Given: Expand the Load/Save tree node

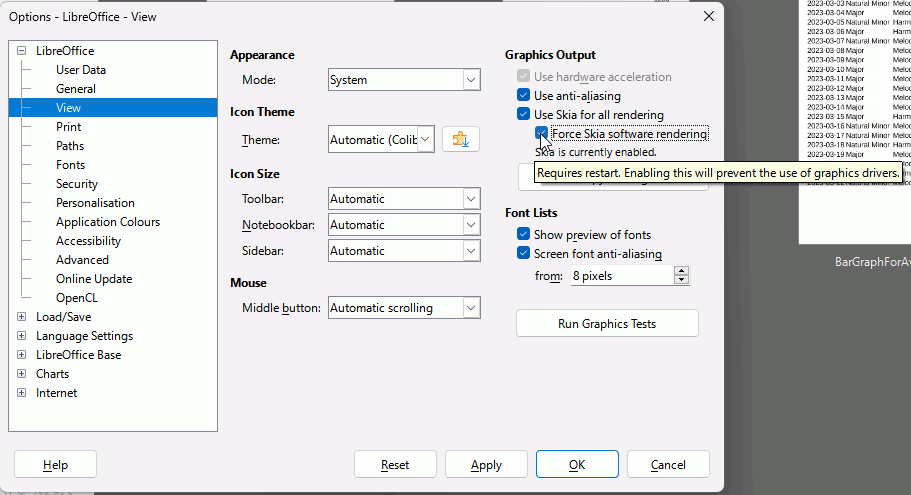Looking at the screenshot, I should pos(21,317).
